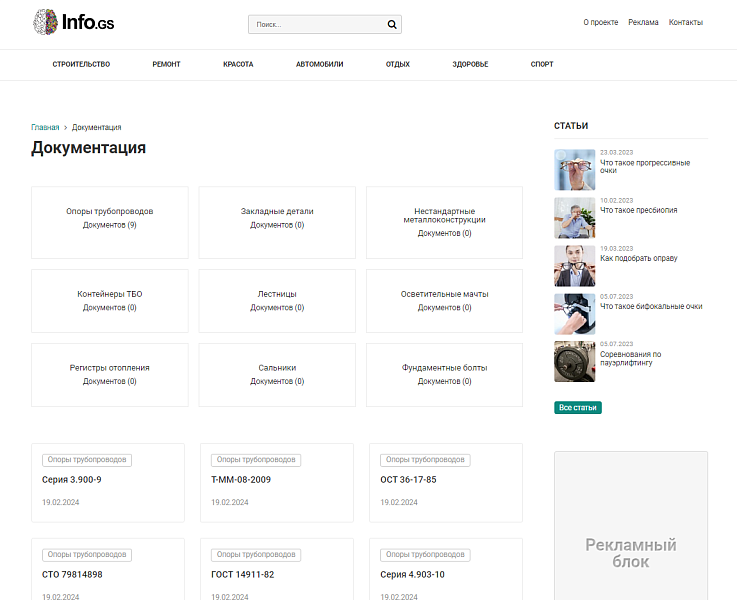Open the powerlifting competition article thumbnail
Viewport: 737px width, 600px height.
tap(574, 361)
